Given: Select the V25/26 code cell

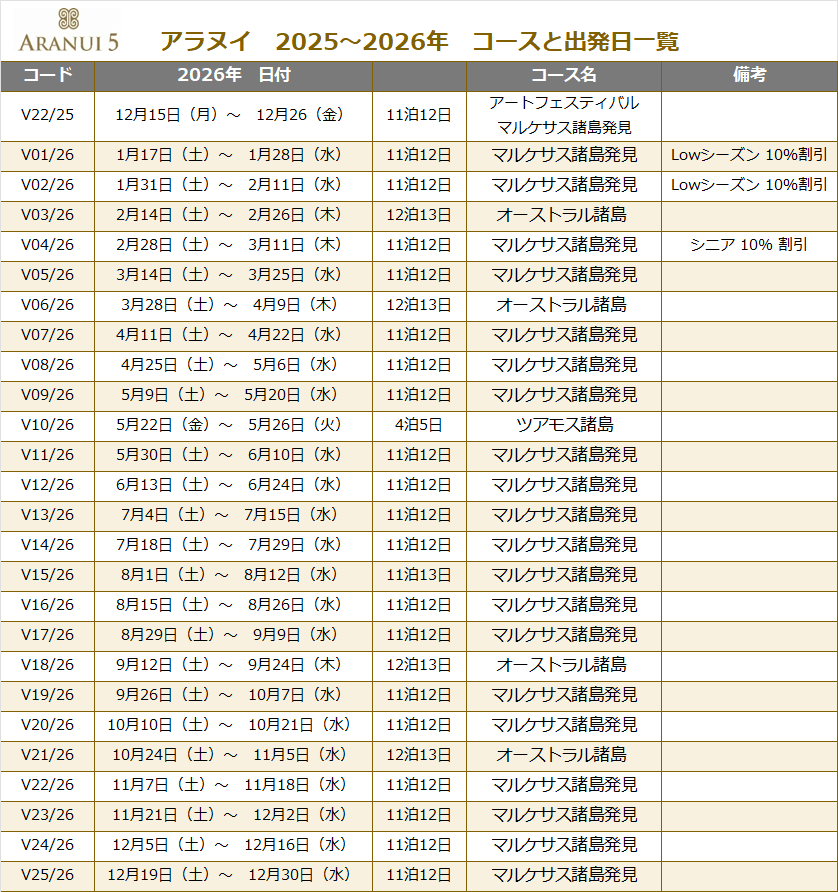Looking at the screenshot, I should tap(47, 875).
